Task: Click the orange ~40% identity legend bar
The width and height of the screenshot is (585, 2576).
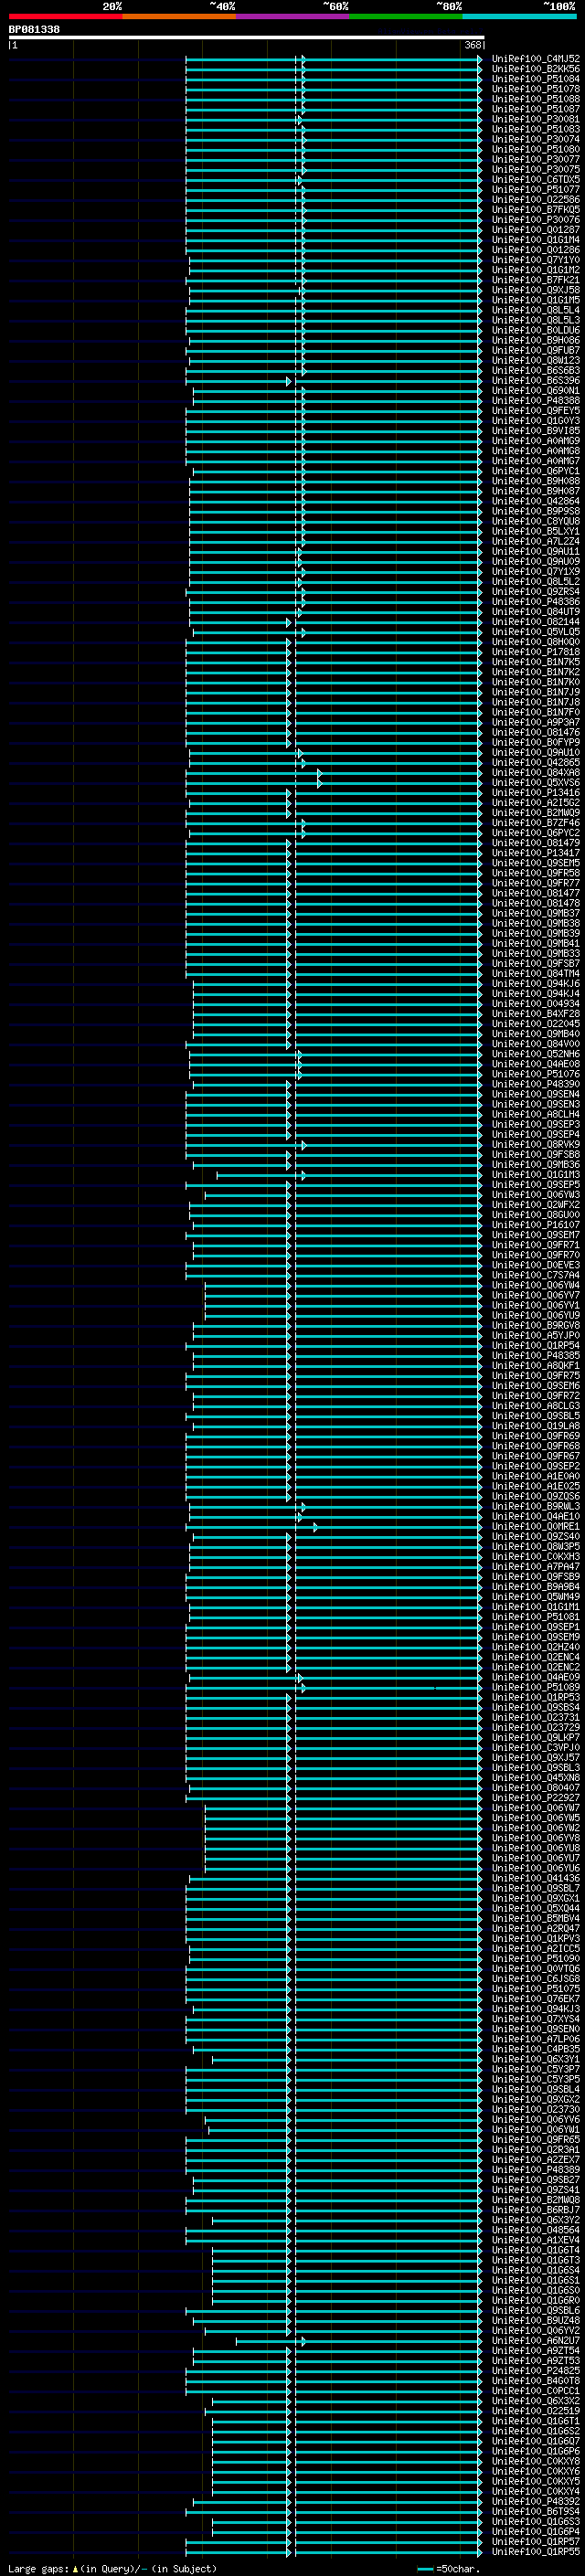Action: coord(179,16)
